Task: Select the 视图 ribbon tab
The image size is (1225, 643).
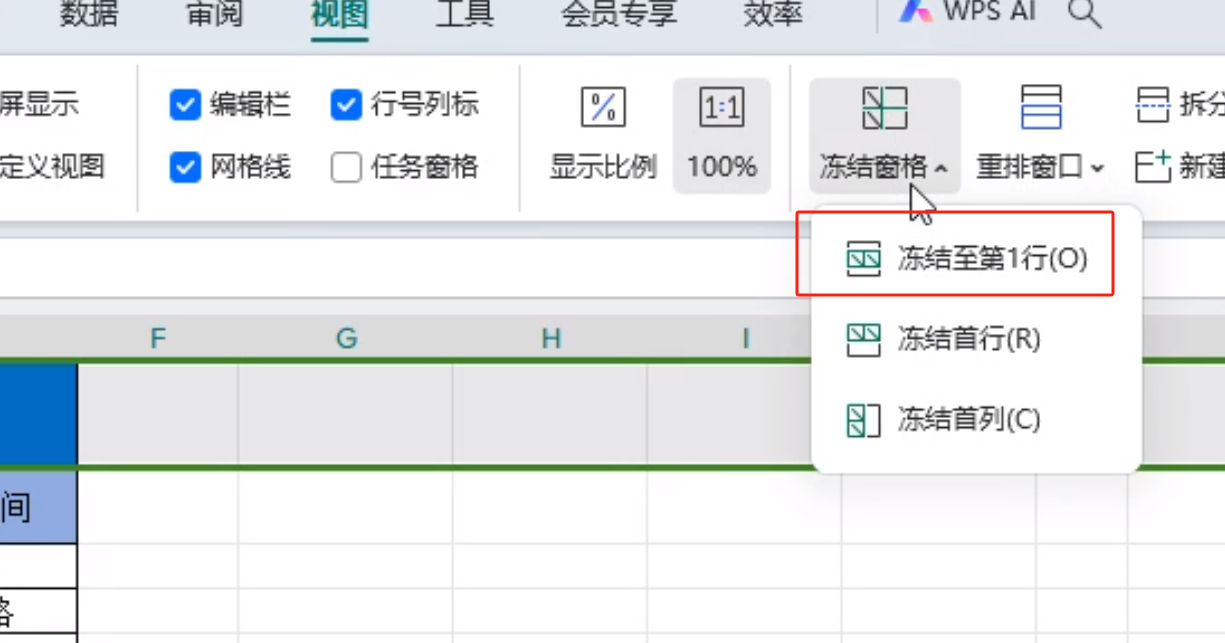Action: 339,14
